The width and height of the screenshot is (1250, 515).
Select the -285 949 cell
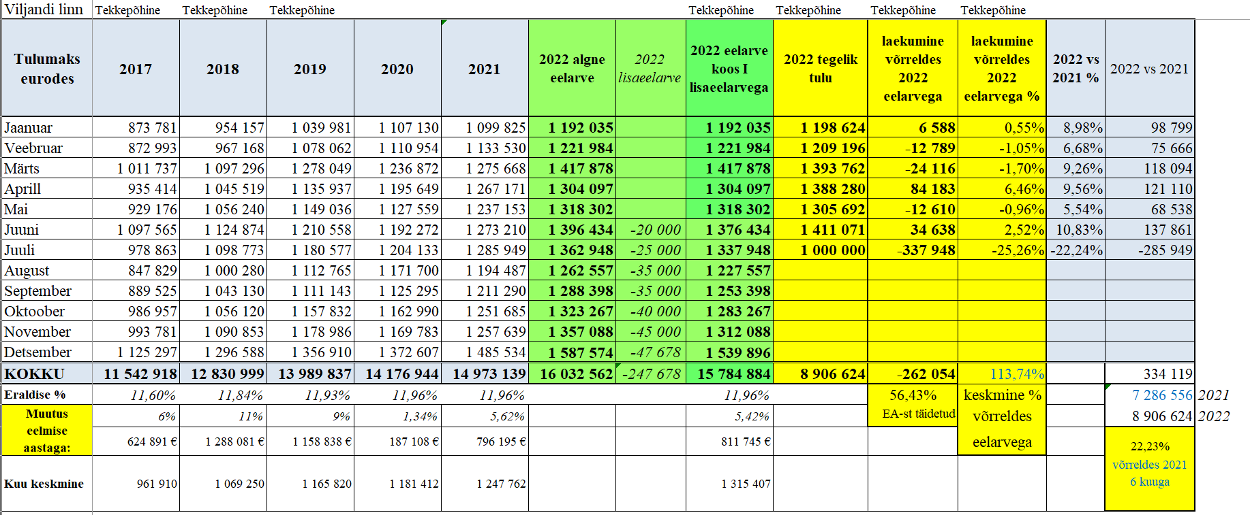[x=1150, y=250]
